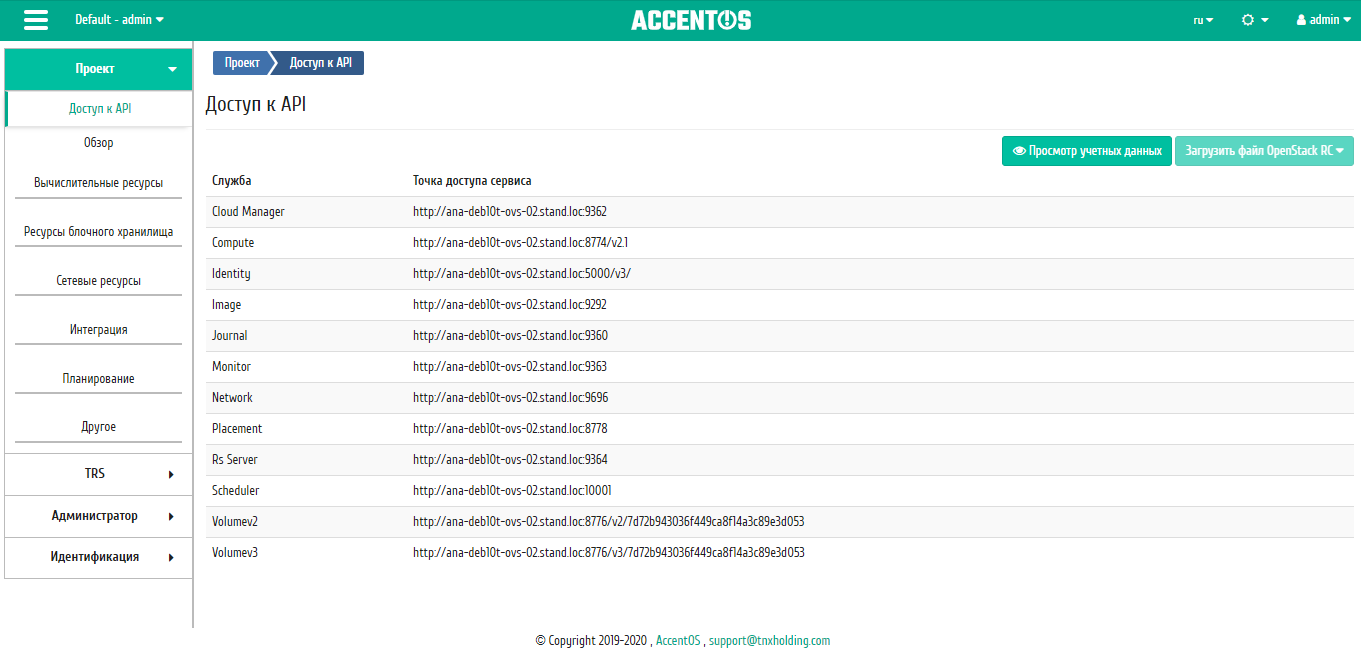The height and width of the screenshot is (652, 1361).
Task: Click the endpoint URL ending 5000/v3/
Action: [x=522, y=274]
